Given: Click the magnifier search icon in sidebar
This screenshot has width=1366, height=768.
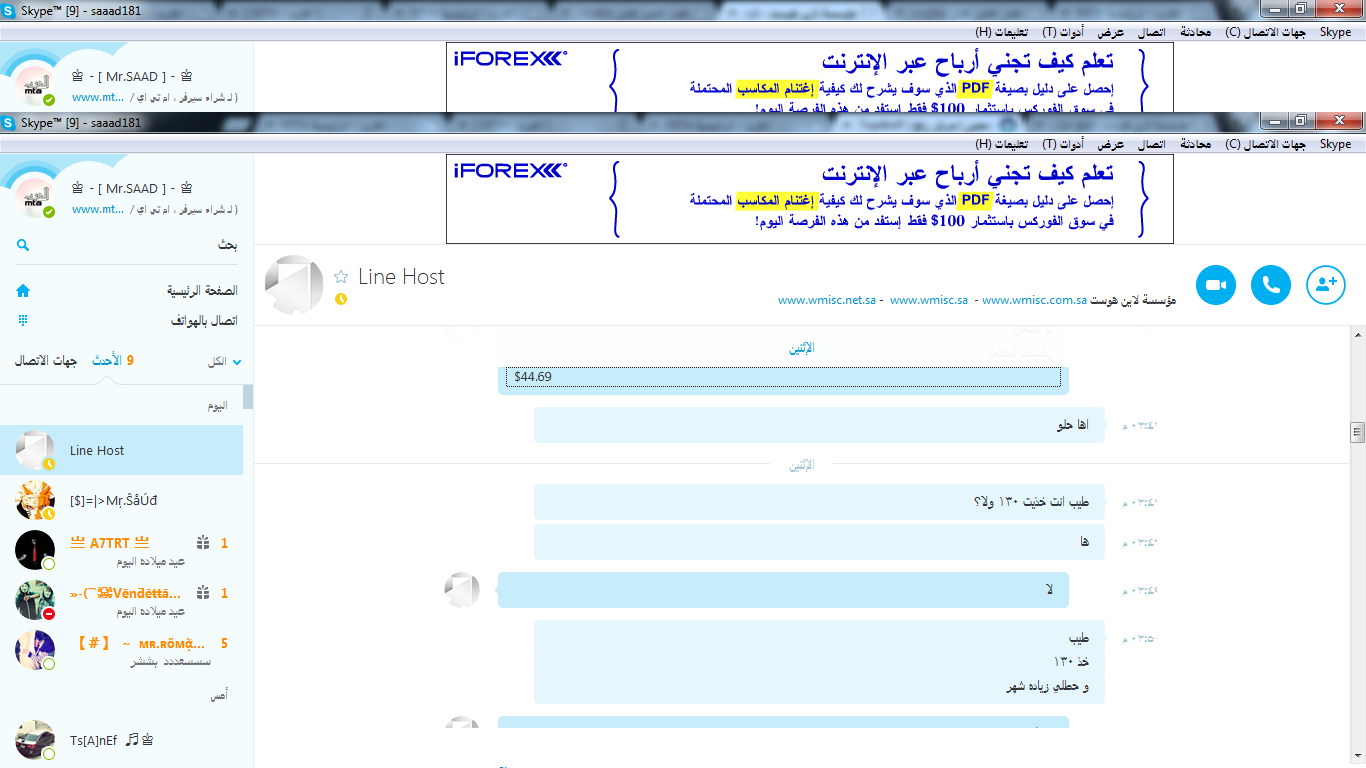Looking at the screenshot, I should (23, 245).
